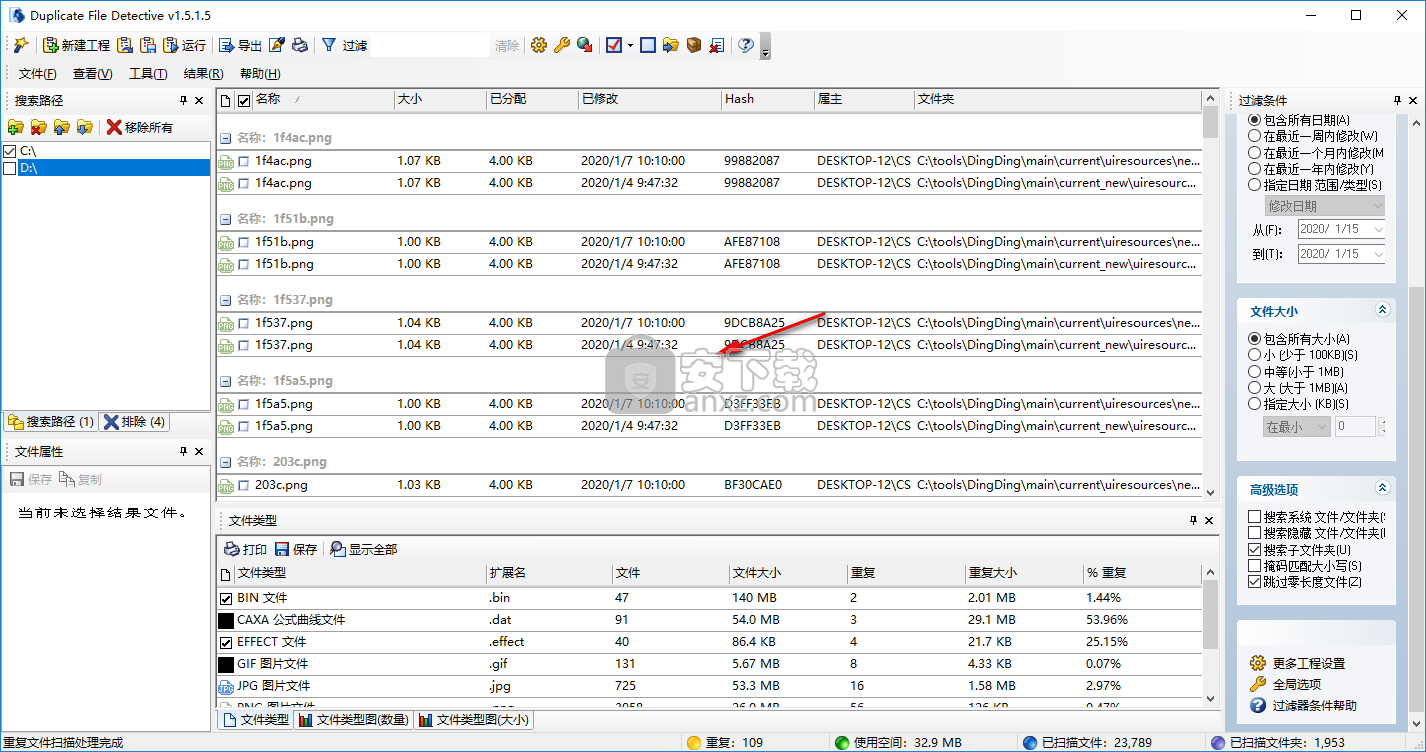Select 在最近一周内修改 radio option
This screenshot has width=1426, height=752.
(1254, 136)
